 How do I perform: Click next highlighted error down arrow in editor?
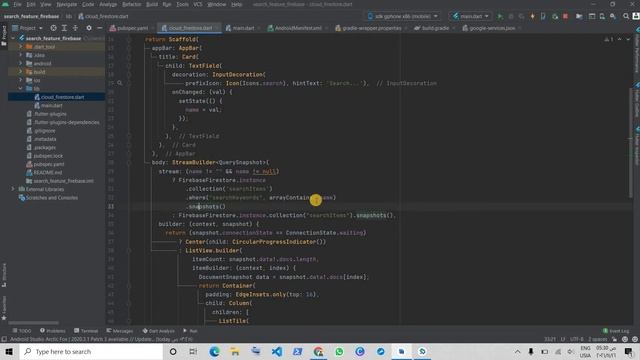pyautogui.click(x=628, y=39)
